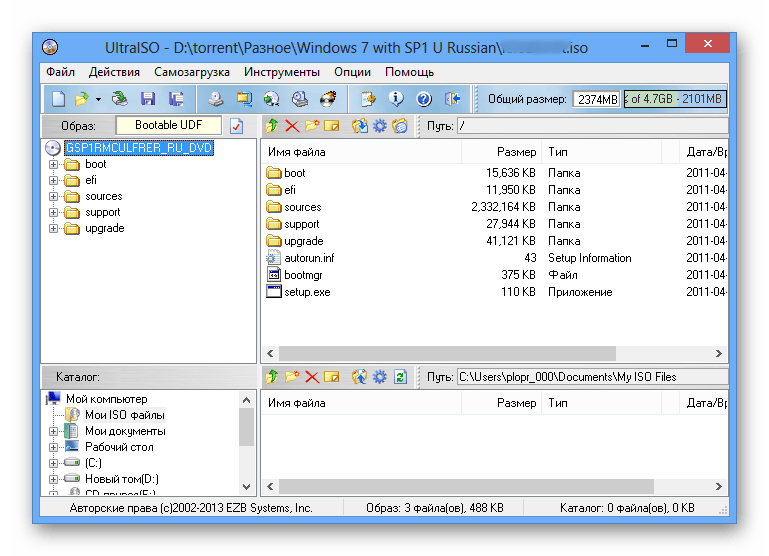Click the catalog file list horizontal scrollbar
This screenshot has width=769, height=556.
click(x=466, y=486)
